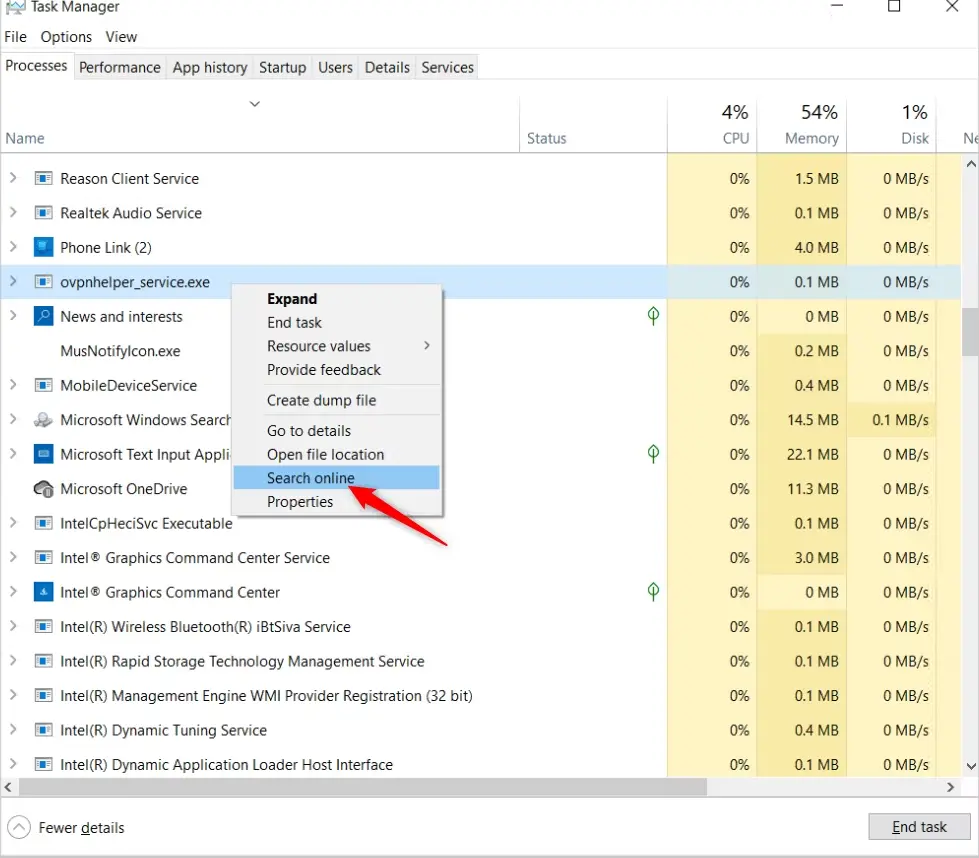
Task: Select Properties in the context menu
Action: coord(337,501)
